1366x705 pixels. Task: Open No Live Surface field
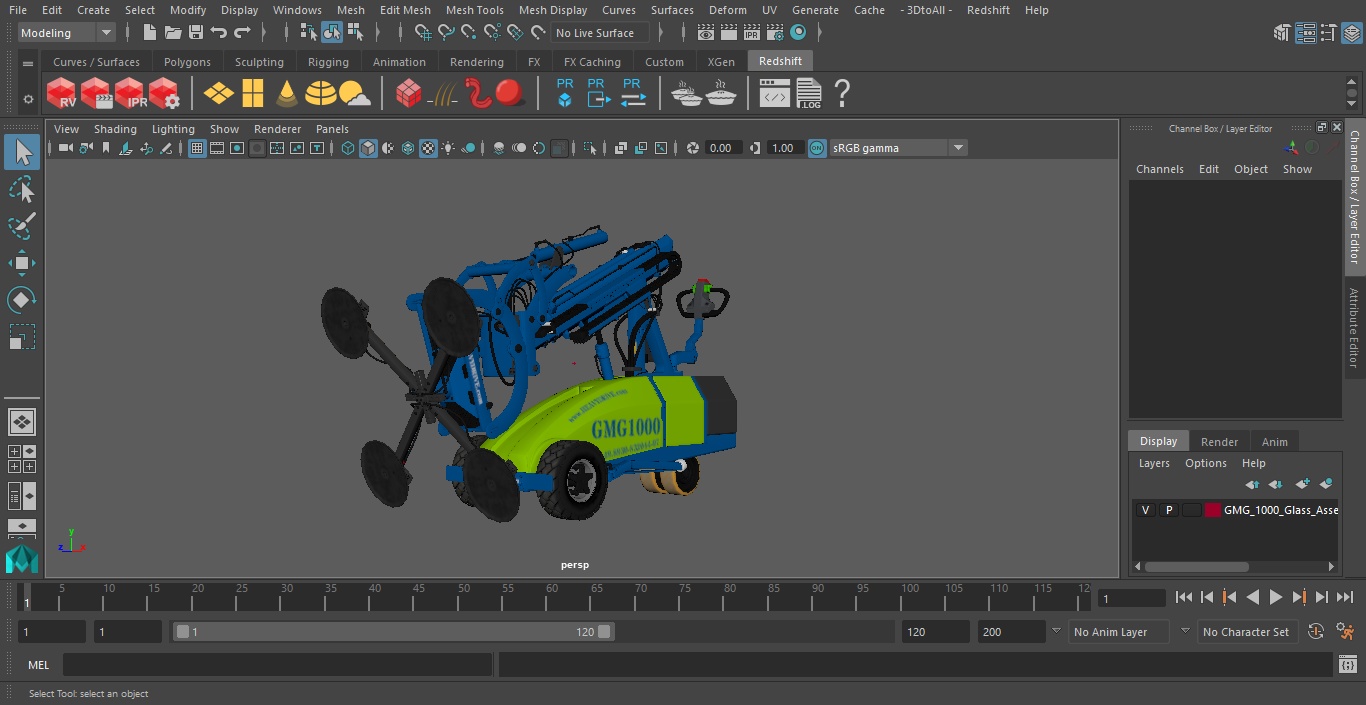pos(600,33)
